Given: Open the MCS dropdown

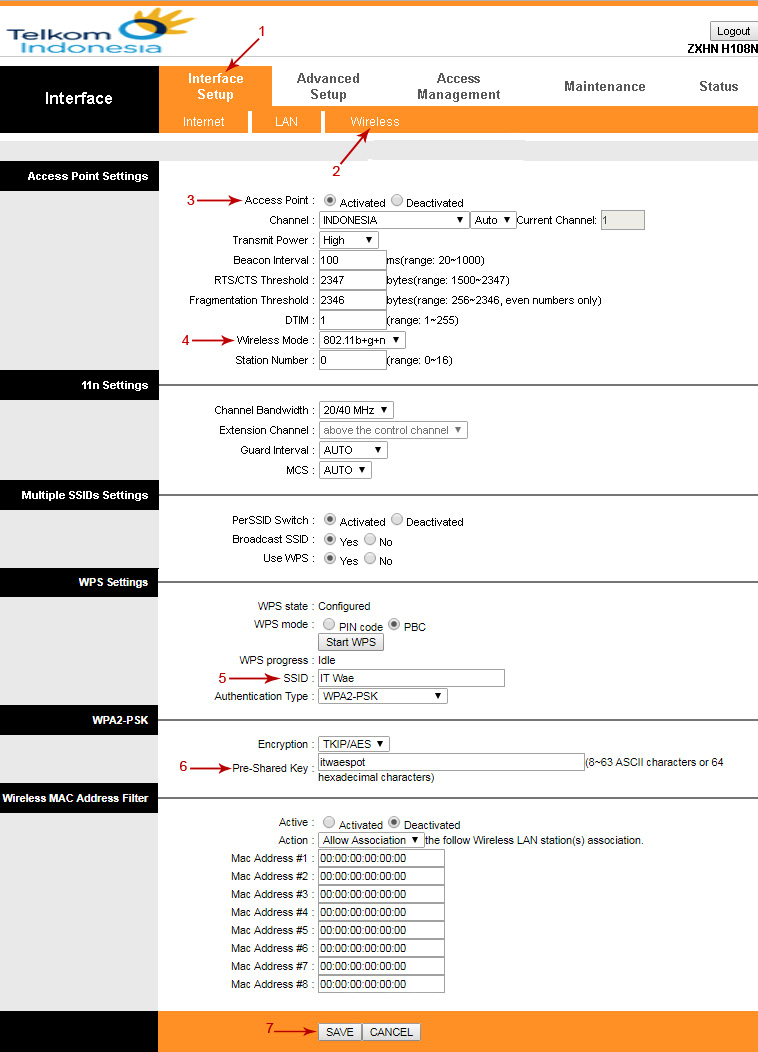Looking at the screenshot, I should tap(345, 470).
